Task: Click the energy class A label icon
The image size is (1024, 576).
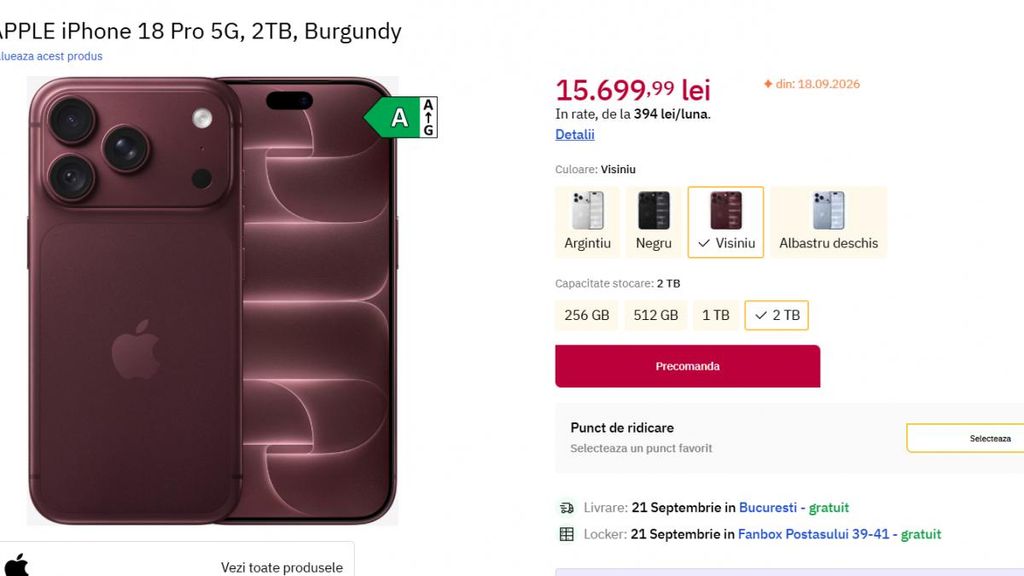Action: (401, 118)
